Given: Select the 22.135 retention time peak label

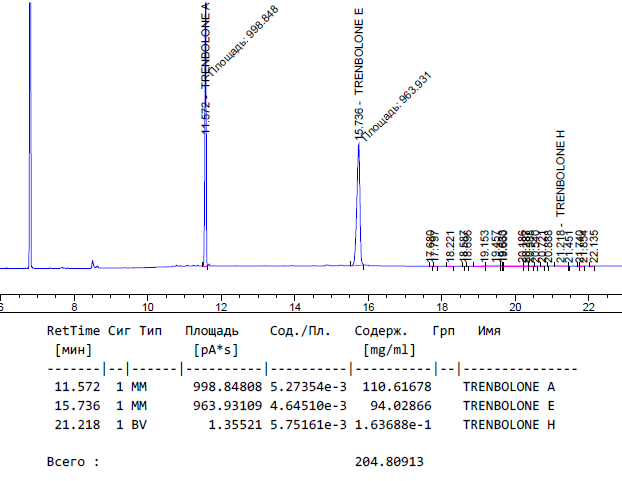Looking at the screenshot, I should click(x=595, y=246).
